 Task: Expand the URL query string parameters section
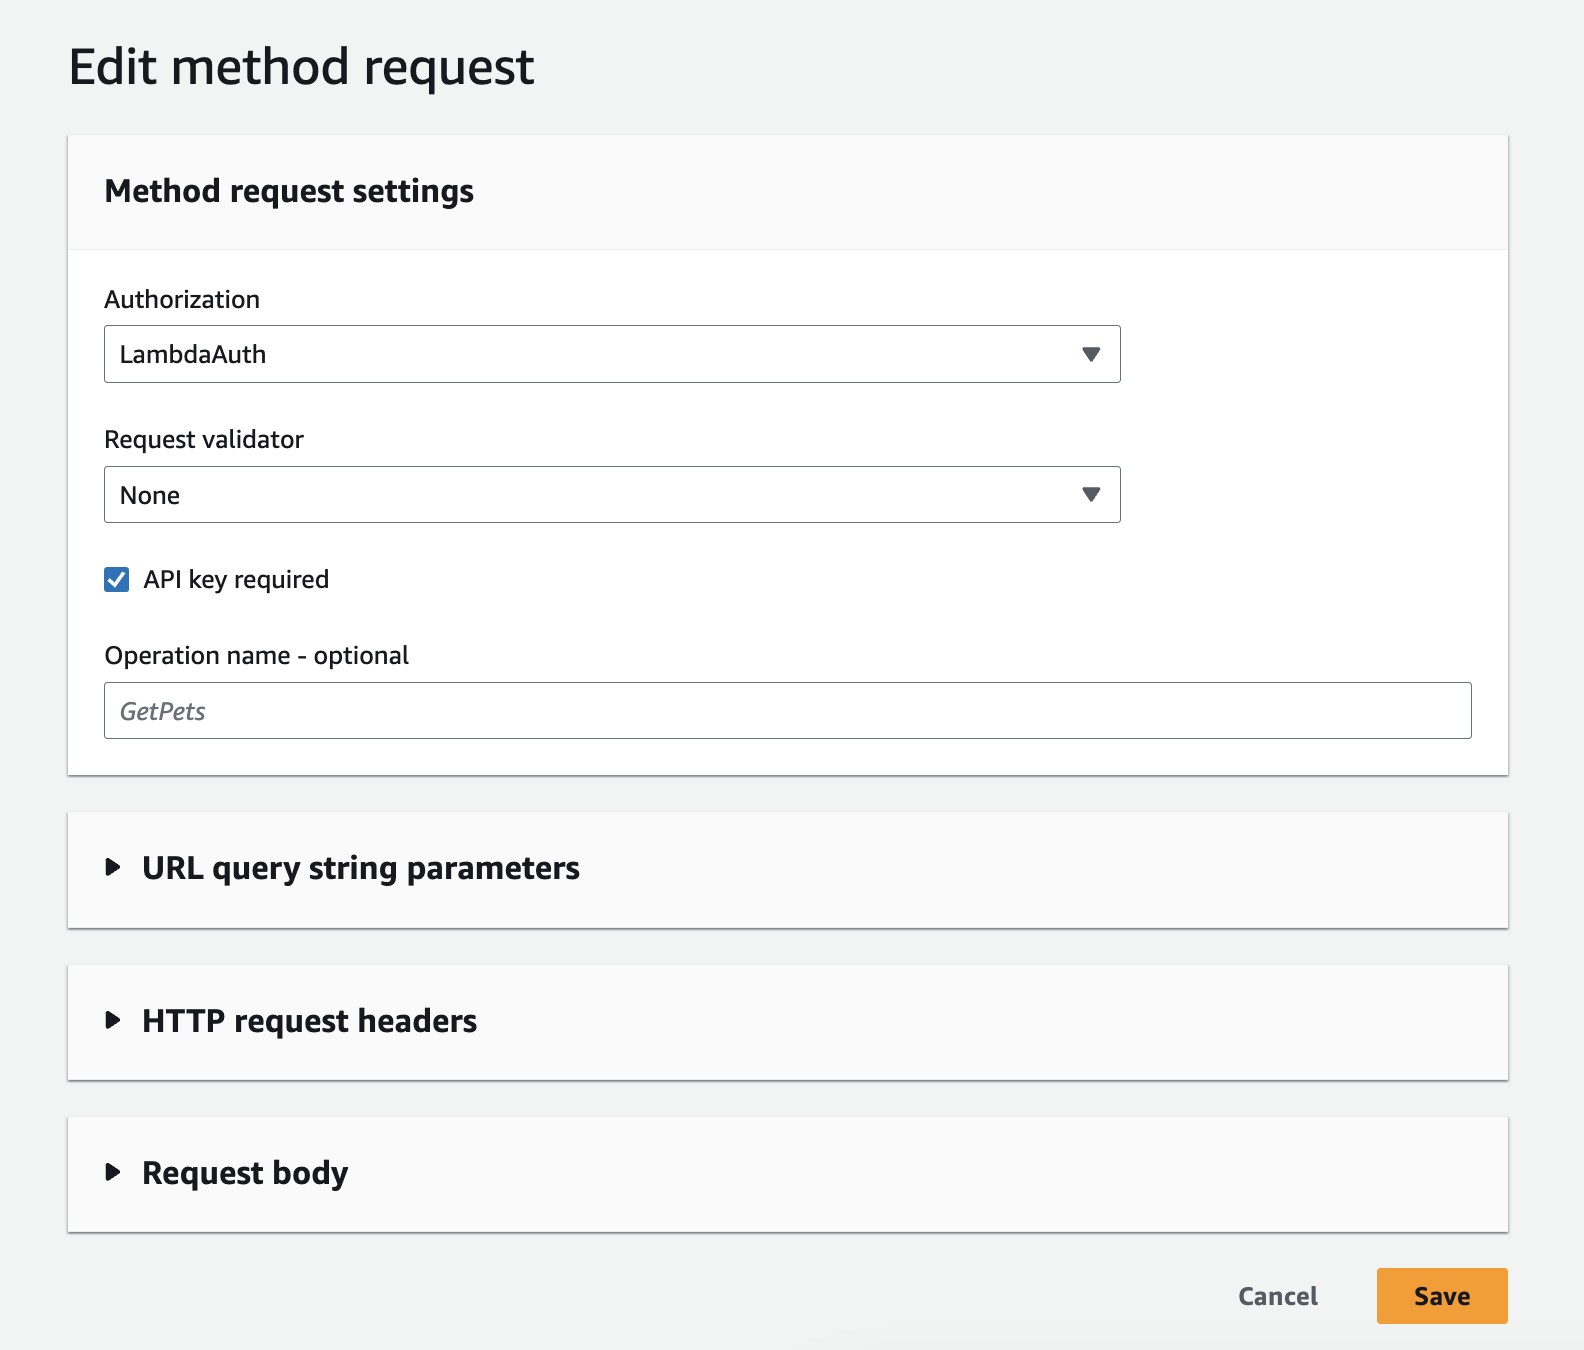coord(360,868)
